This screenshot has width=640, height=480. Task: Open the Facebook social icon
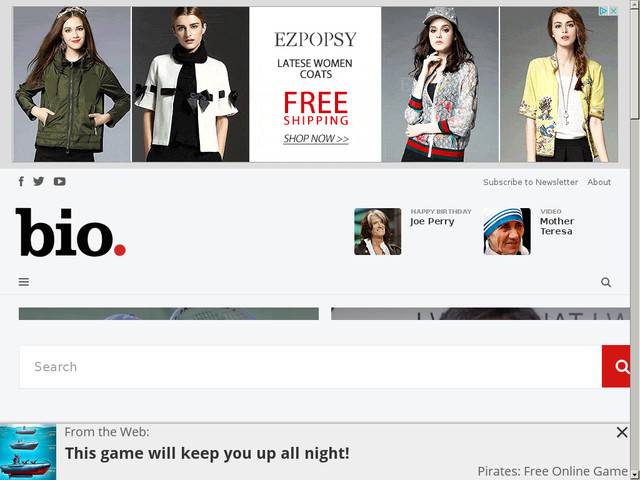21,181
